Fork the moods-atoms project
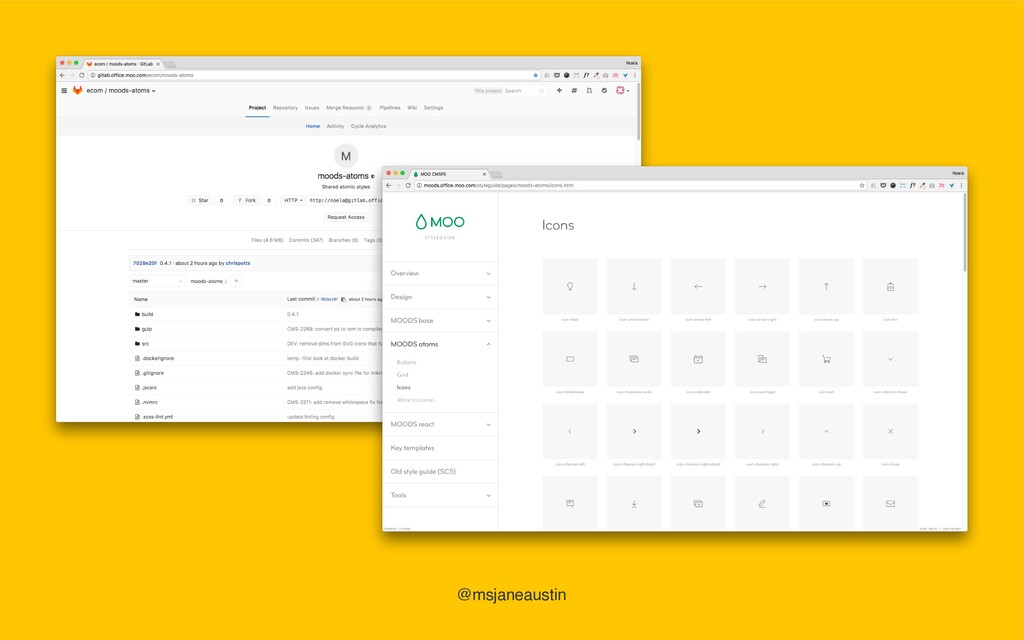Image resolution: width=1024 pixels, height=640 pixels. click(247, 200)
